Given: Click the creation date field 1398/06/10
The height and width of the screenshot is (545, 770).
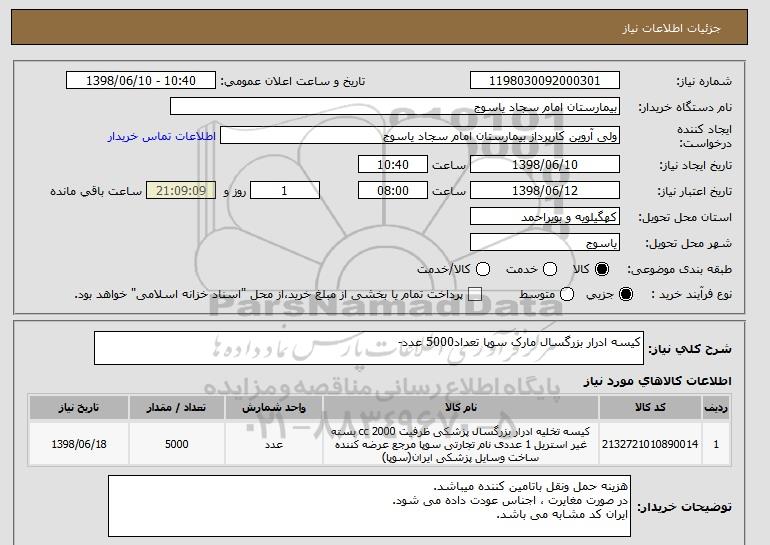Looking at the screenshot, I should pyautogui.click(x=545, y=164).
